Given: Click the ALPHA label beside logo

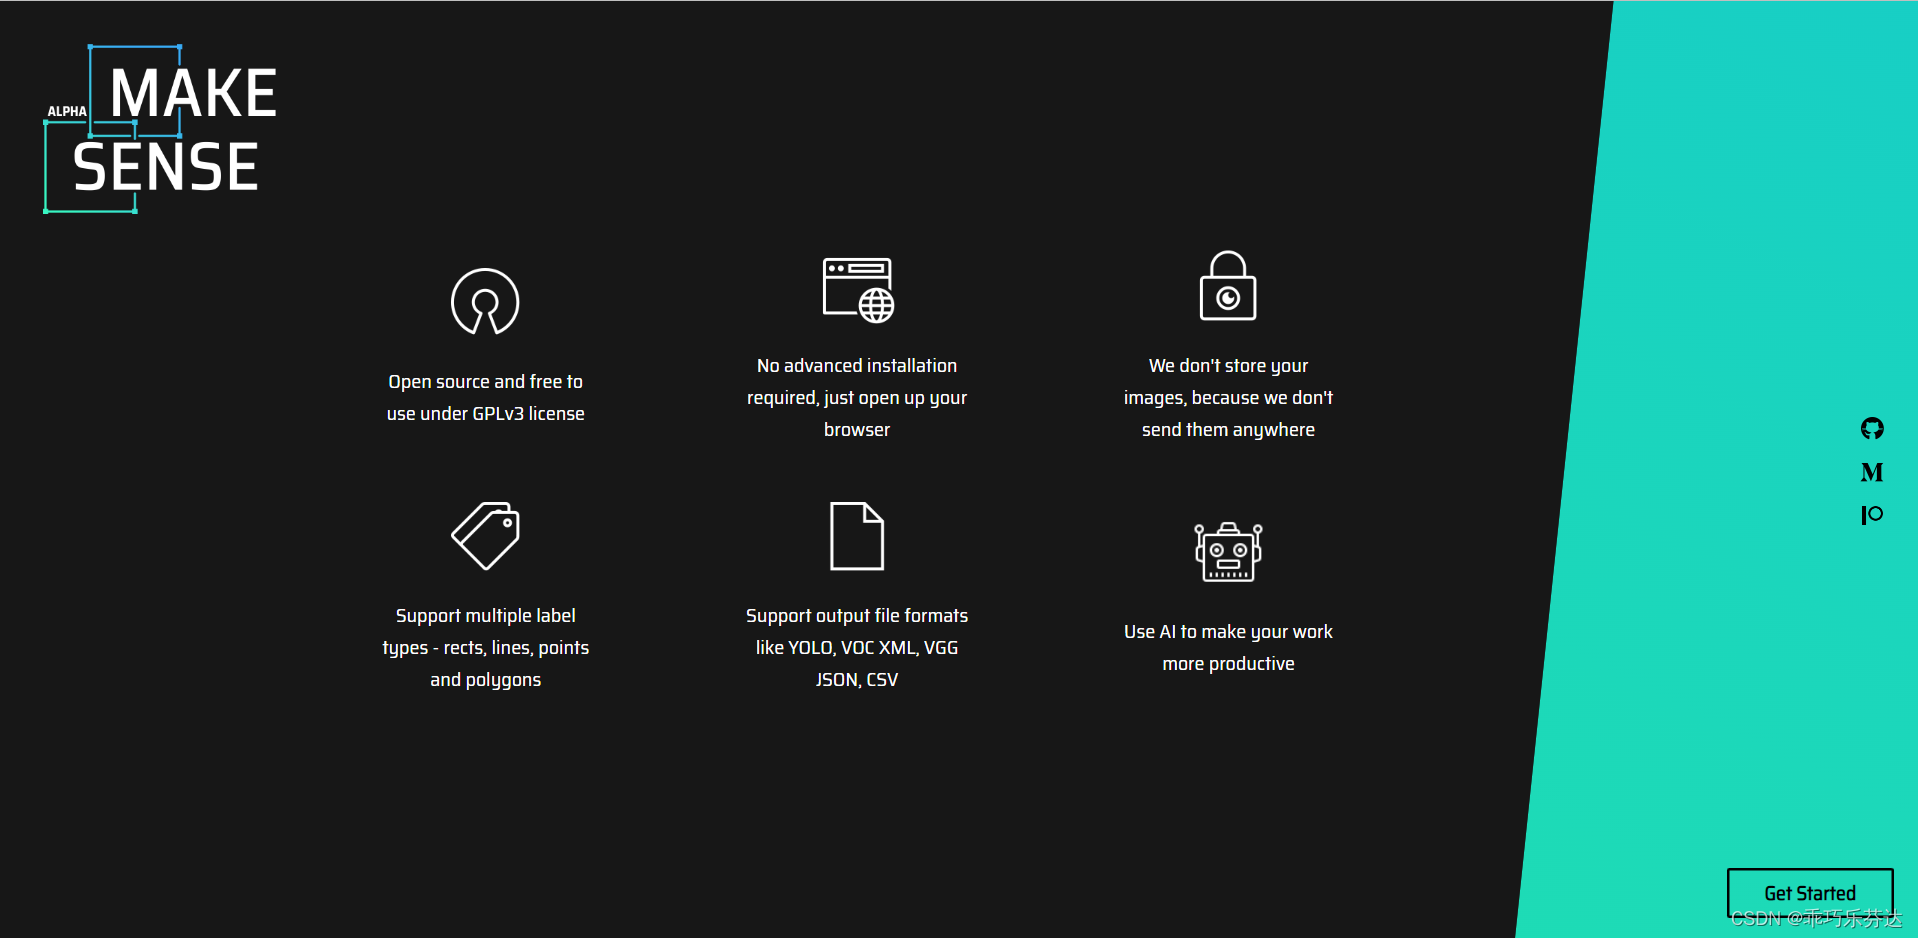Looking at the screenshot, I should pyautogui.click(x=67, y=111).
